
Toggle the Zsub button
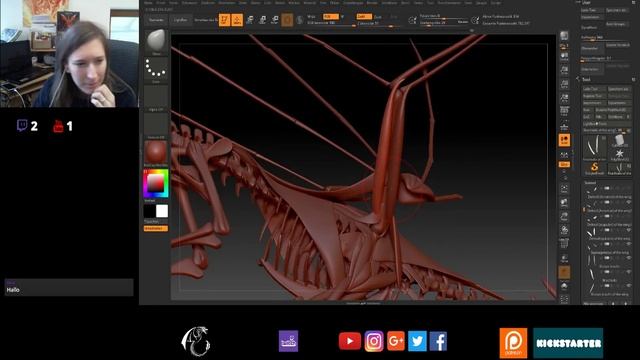[x=378, y=17]
